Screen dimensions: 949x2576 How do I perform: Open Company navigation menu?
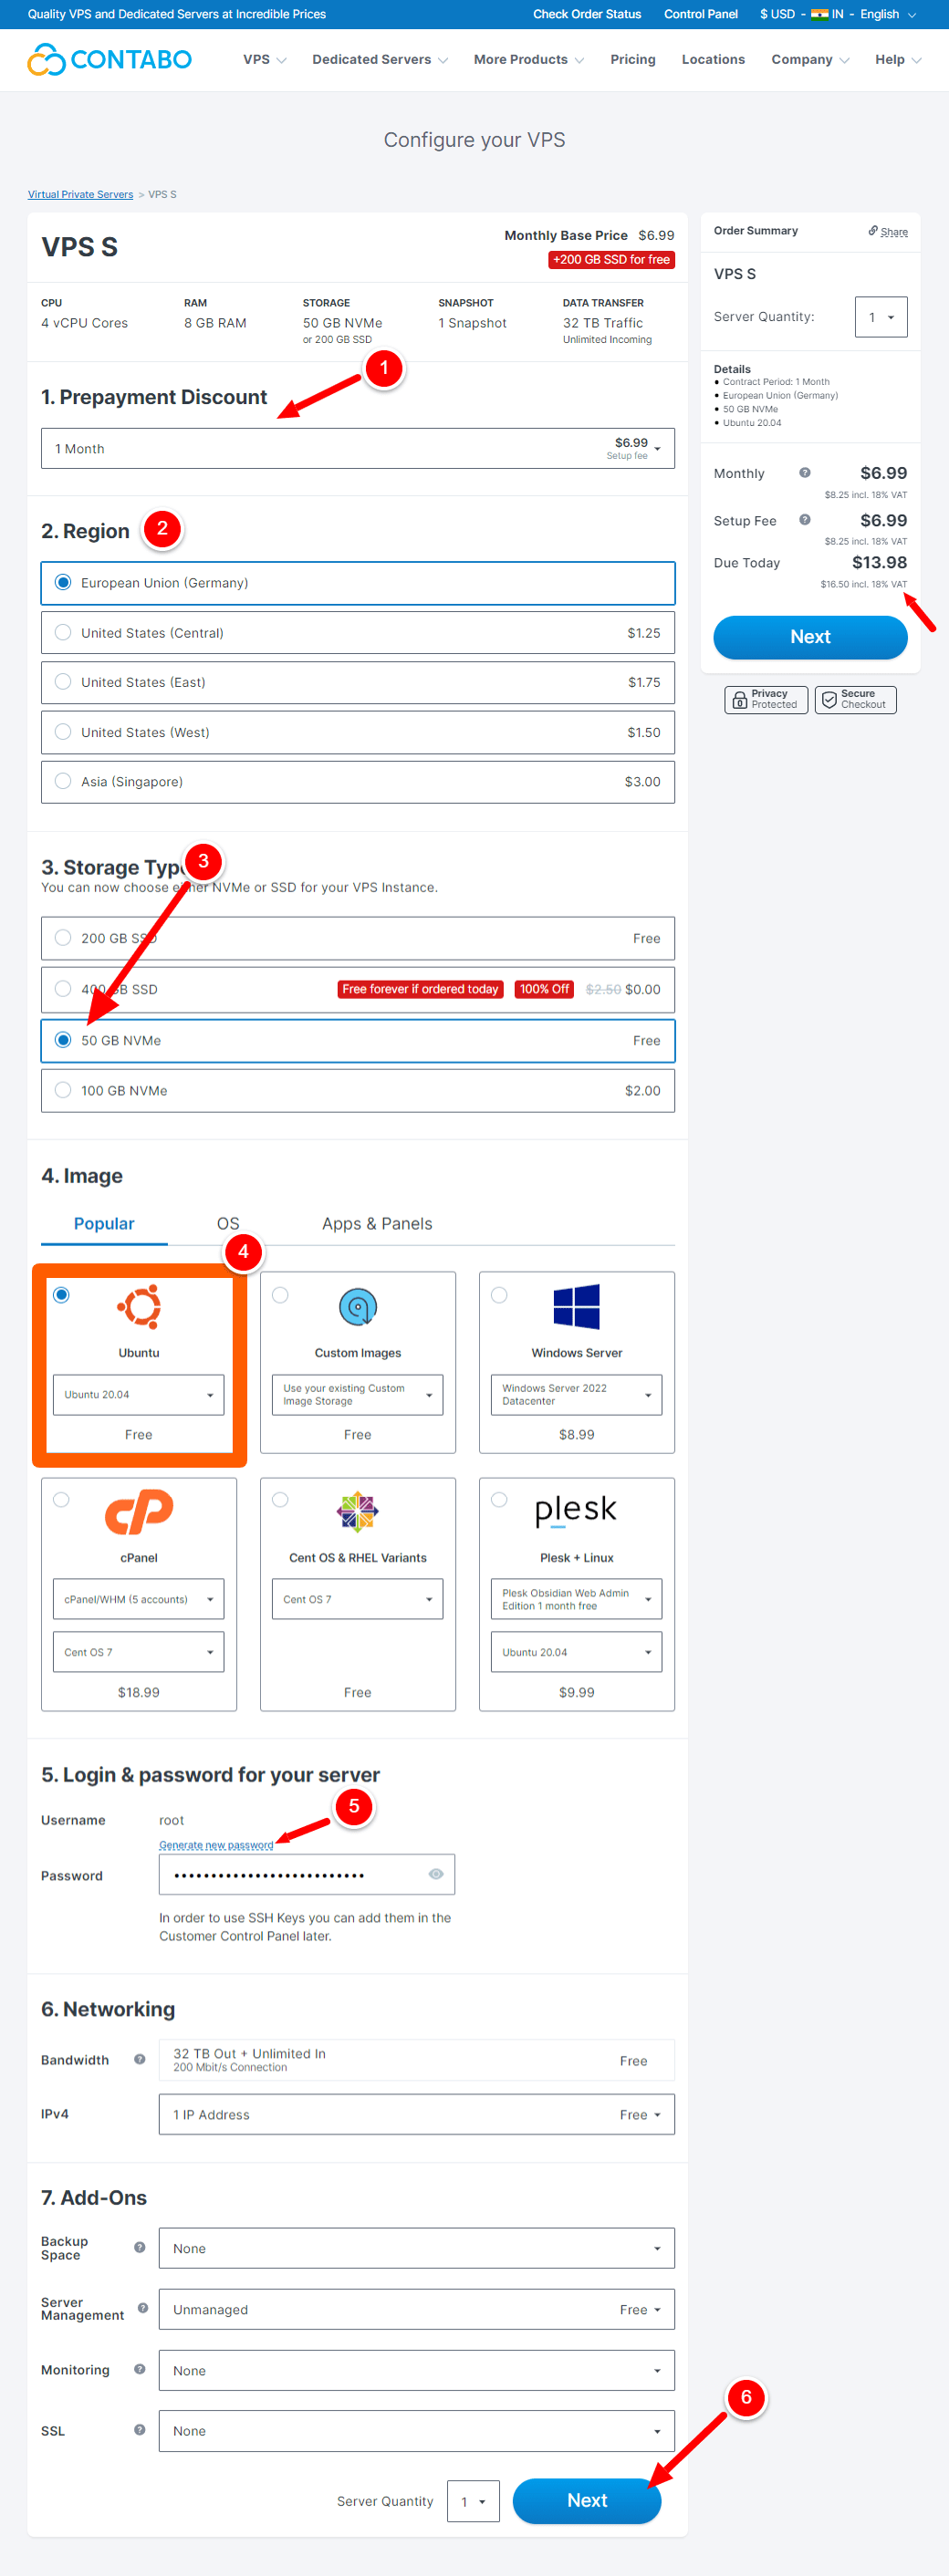810,60
